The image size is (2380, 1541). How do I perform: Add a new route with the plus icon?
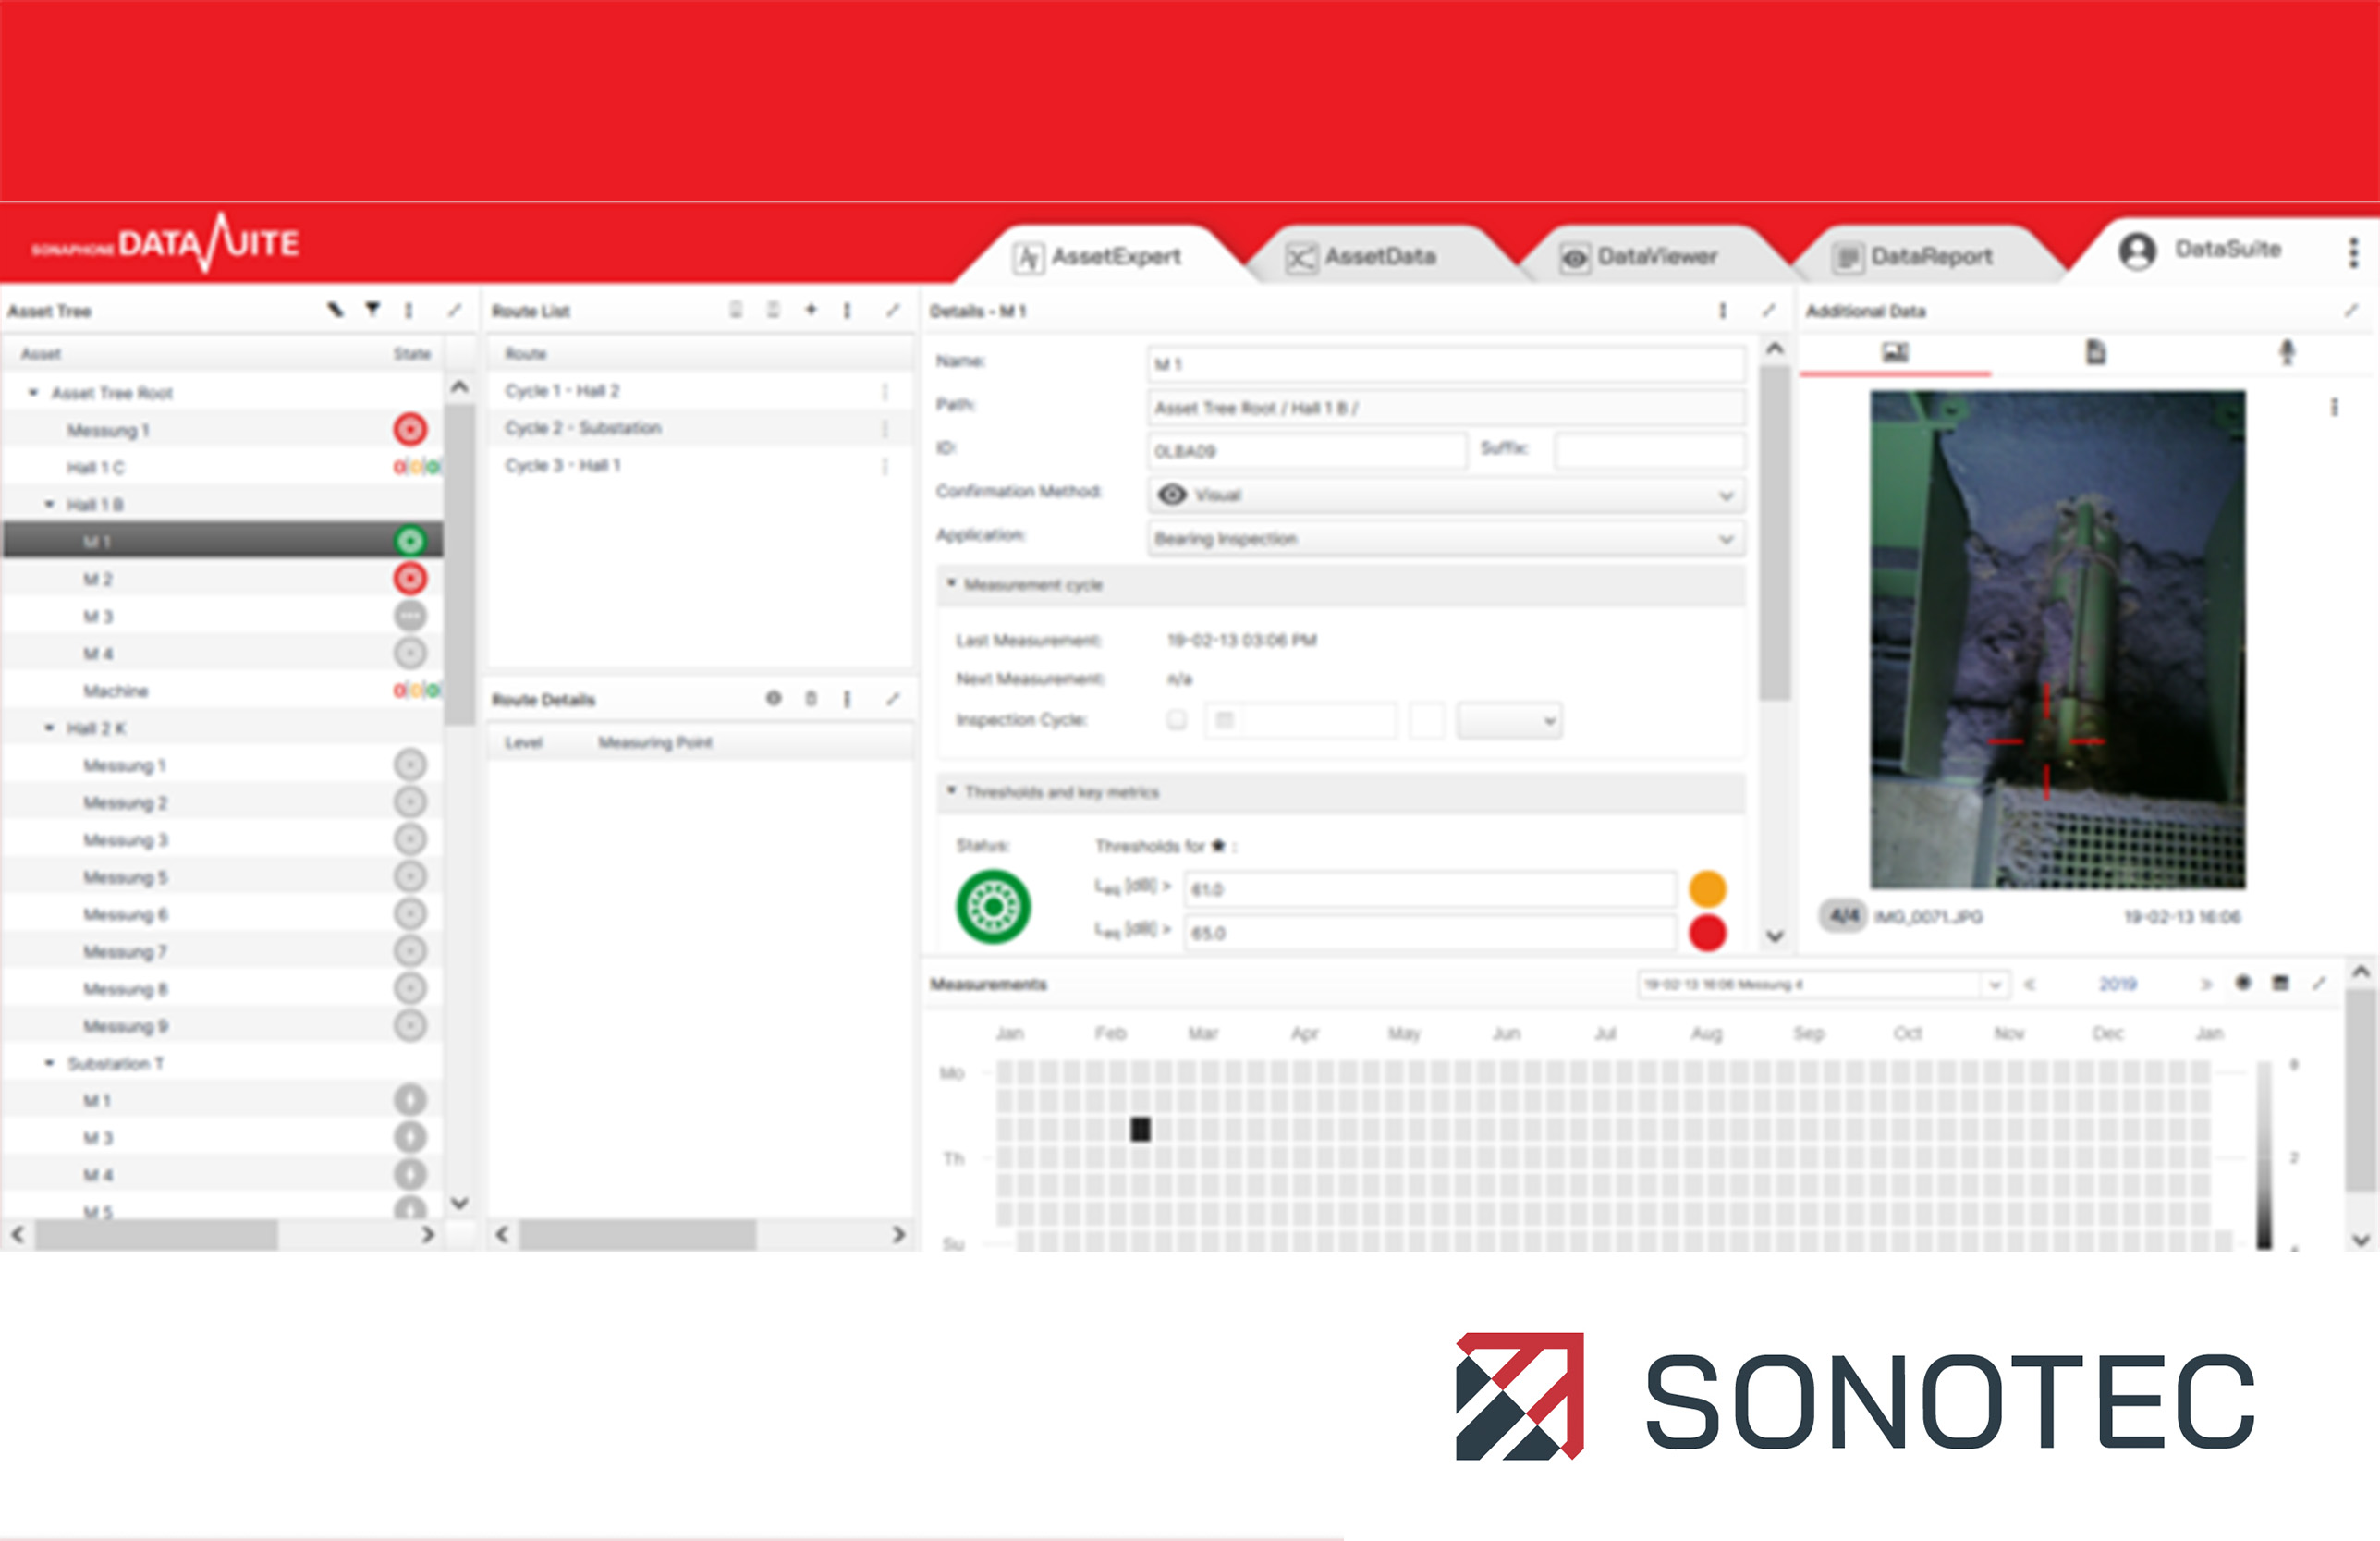[811, 310]
